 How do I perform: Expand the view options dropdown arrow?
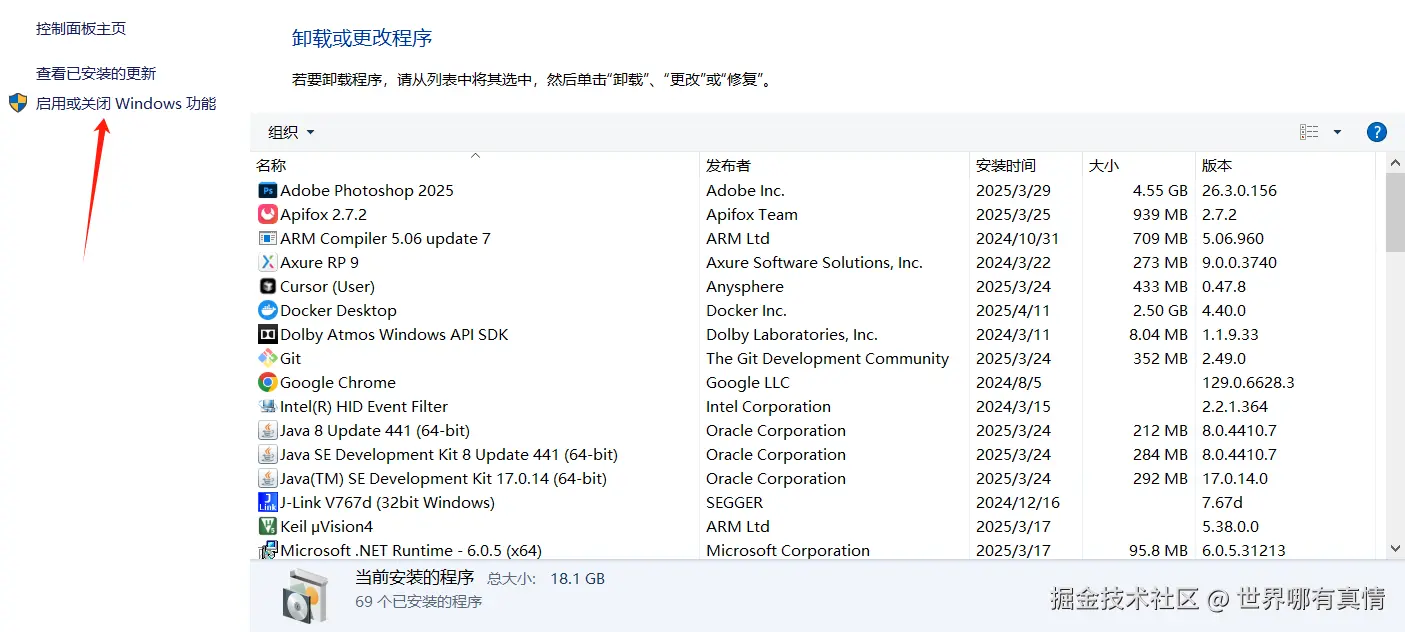pos(1338,132)
